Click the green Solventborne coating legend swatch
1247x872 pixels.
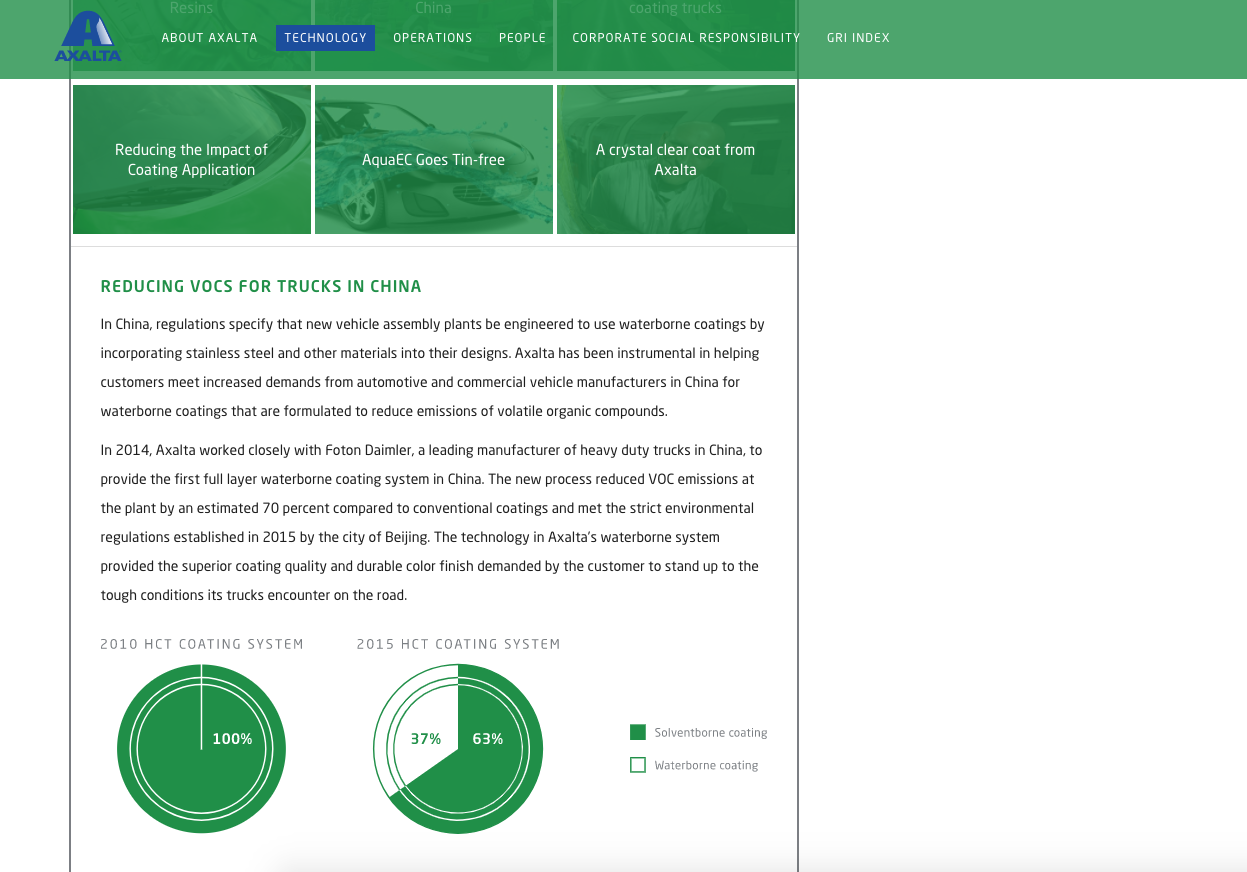638,733
